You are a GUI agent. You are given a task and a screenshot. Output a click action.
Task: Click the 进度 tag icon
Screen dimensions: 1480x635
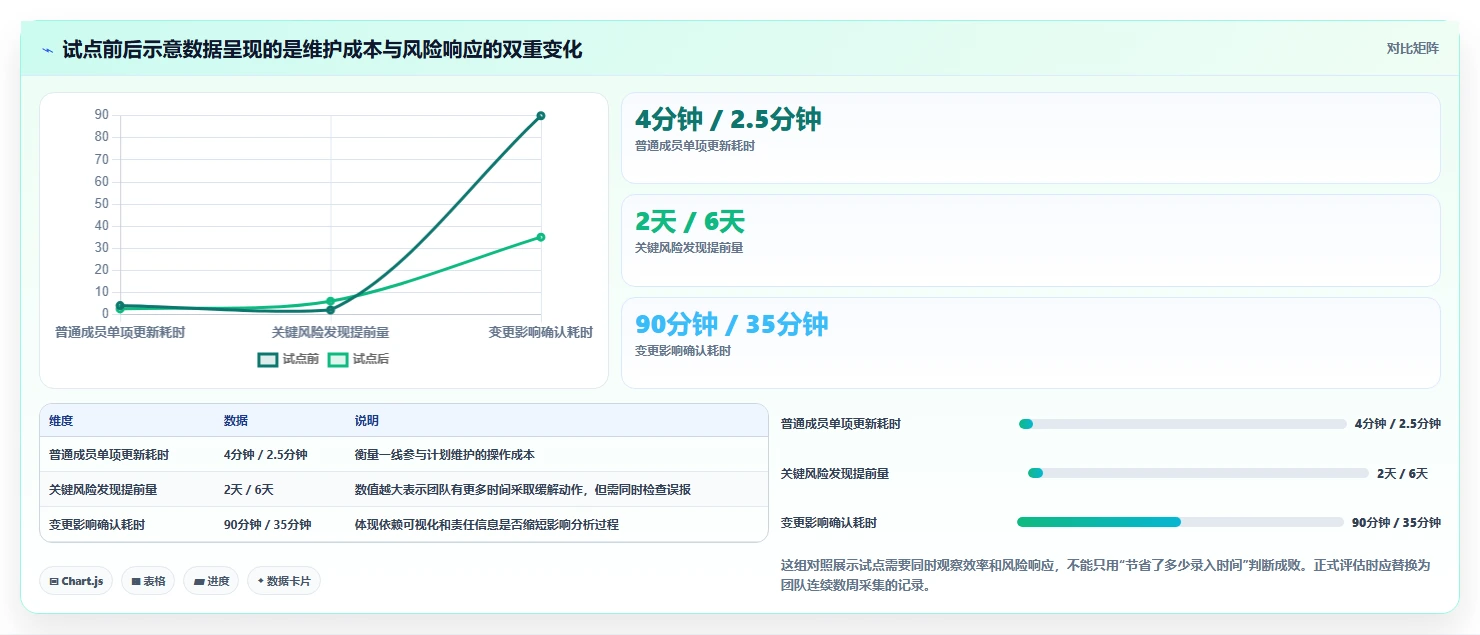199,581
